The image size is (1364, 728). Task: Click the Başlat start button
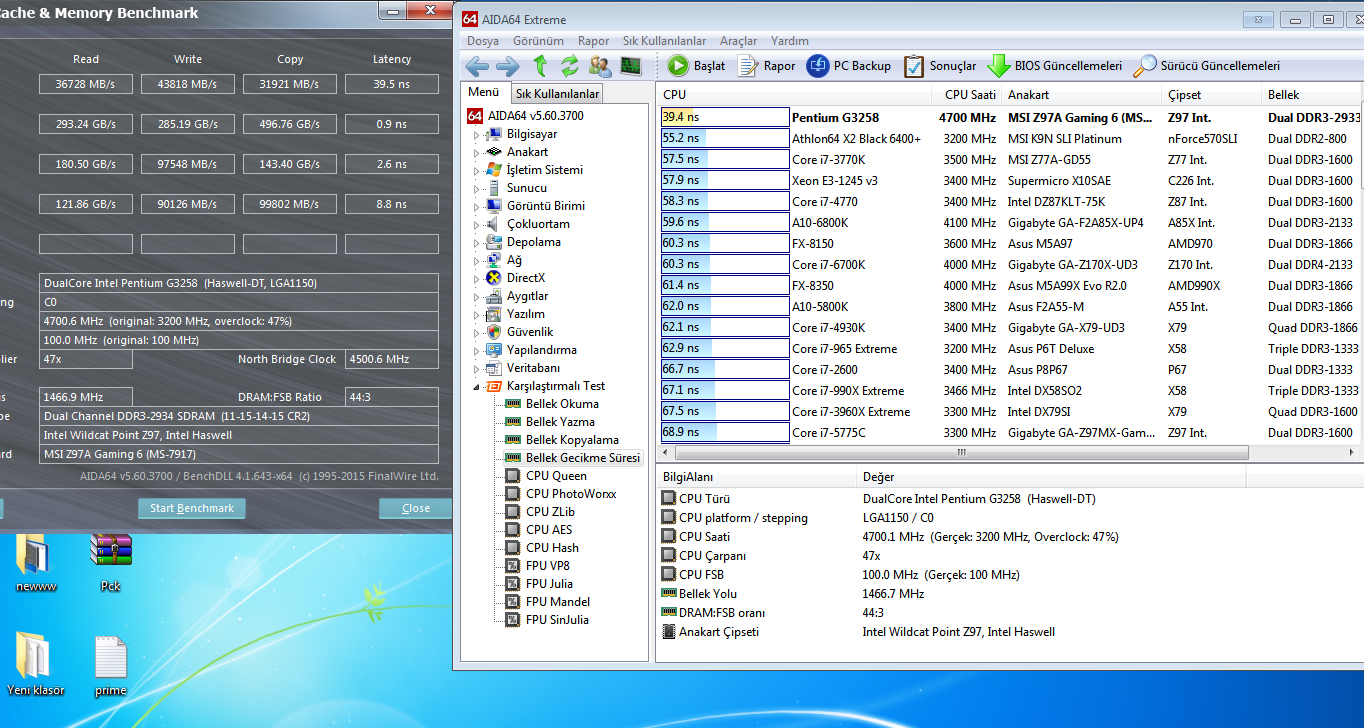[696, 66]
